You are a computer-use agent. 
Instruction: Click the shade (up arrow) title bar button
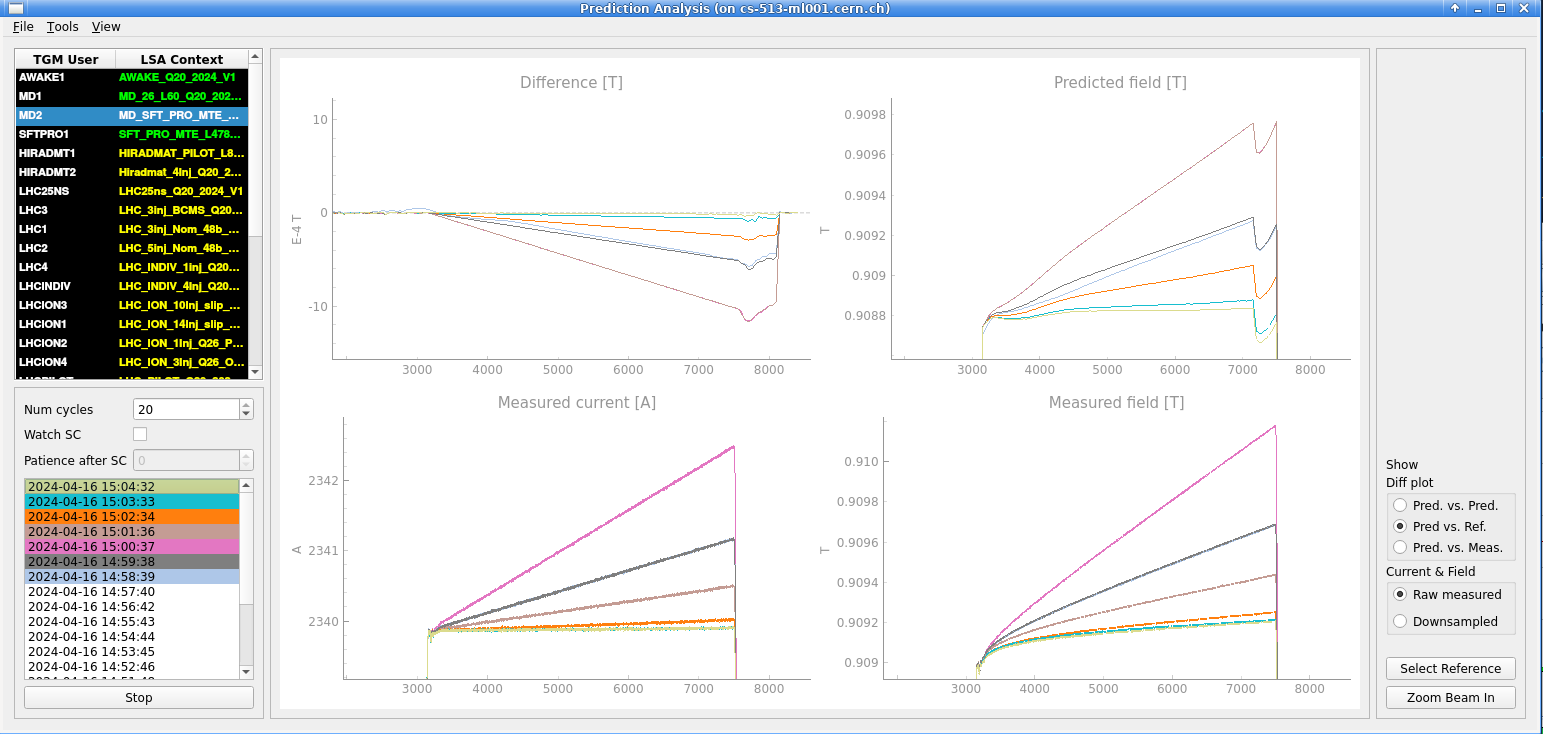point(1454,8)
